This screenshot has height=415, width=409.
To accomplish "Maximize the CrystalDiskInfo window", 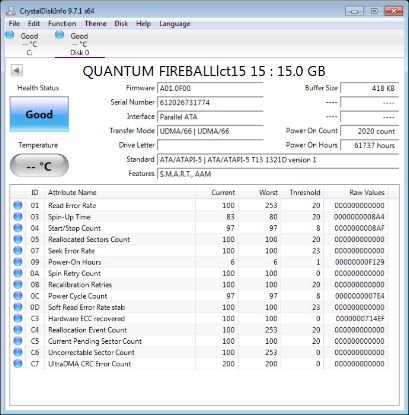I will [374, 11].
